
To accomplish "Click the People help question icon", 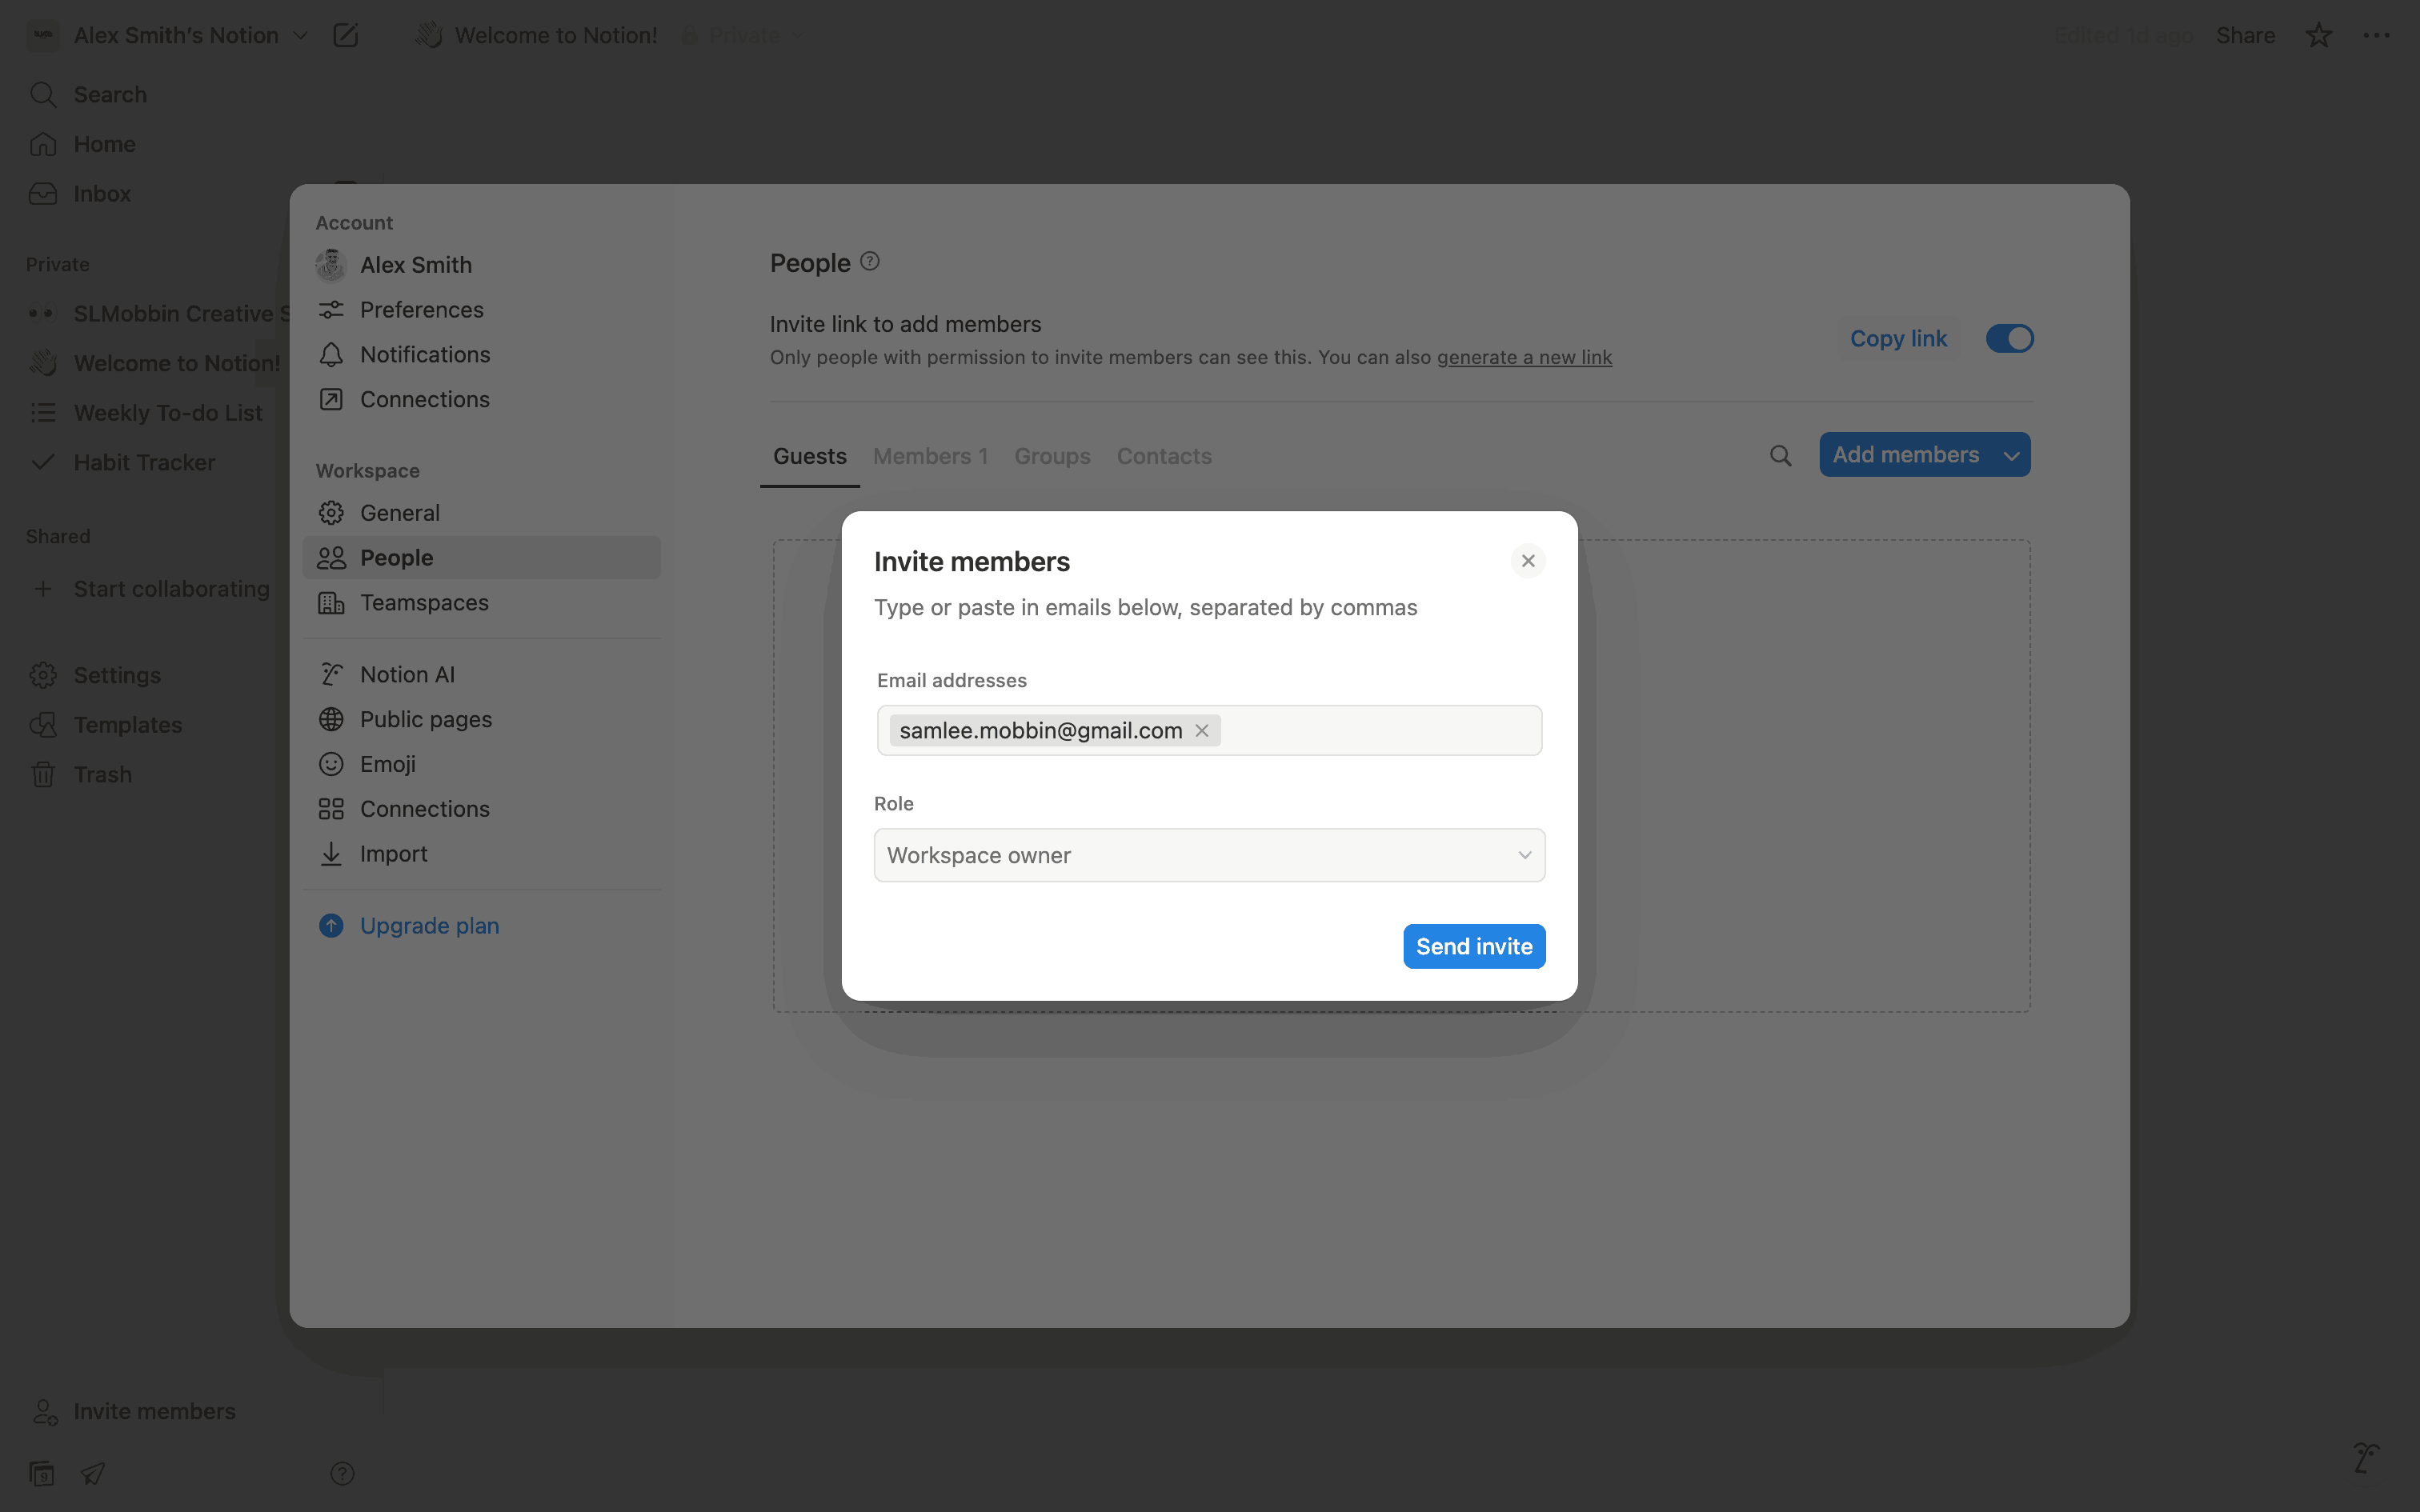I will click(x=870, y=262).
